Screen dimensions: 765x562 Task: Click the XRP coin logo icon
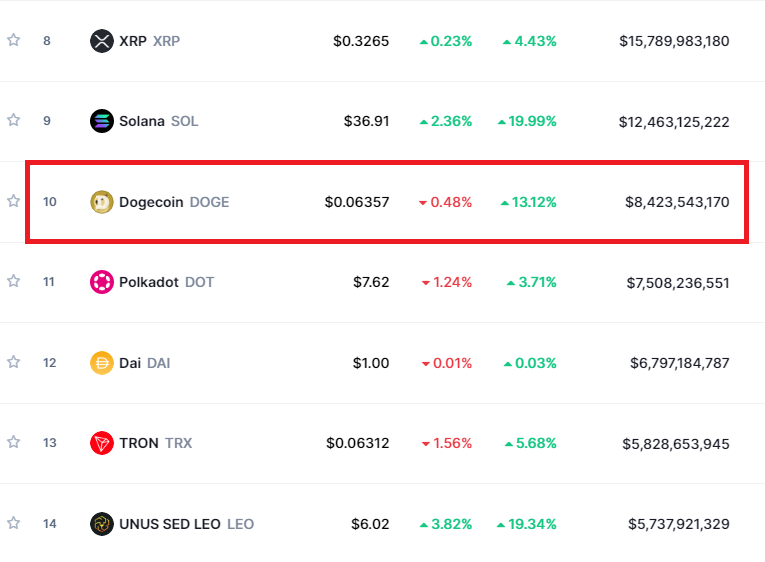pos(102,41)
